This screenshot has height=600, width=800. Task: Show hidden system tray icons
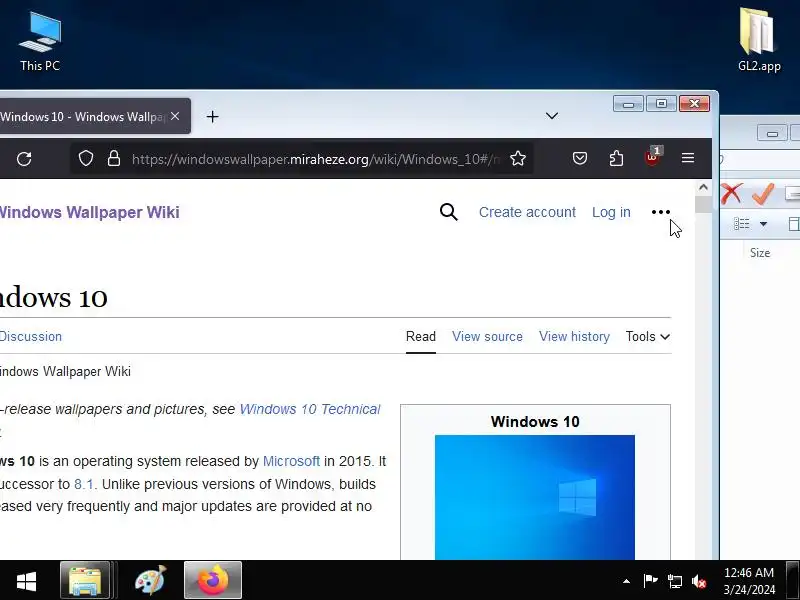click(x=626, y=581)
